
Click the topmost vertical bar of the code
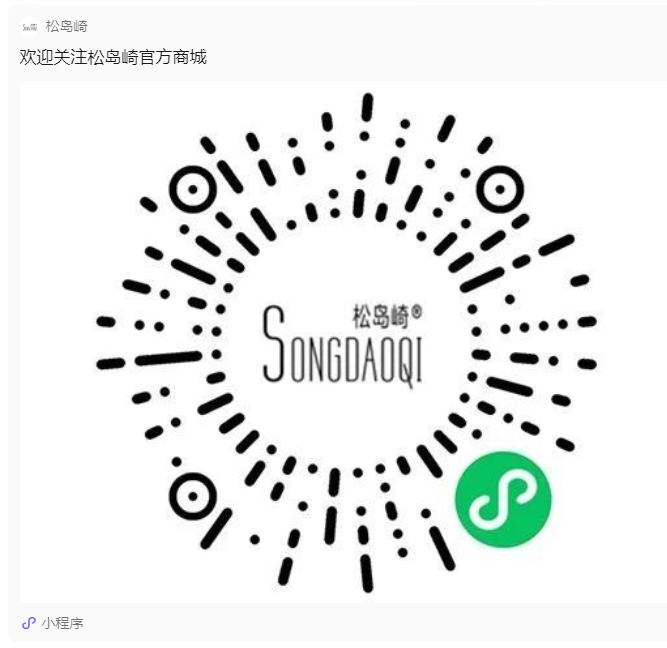tap(368, 107)
